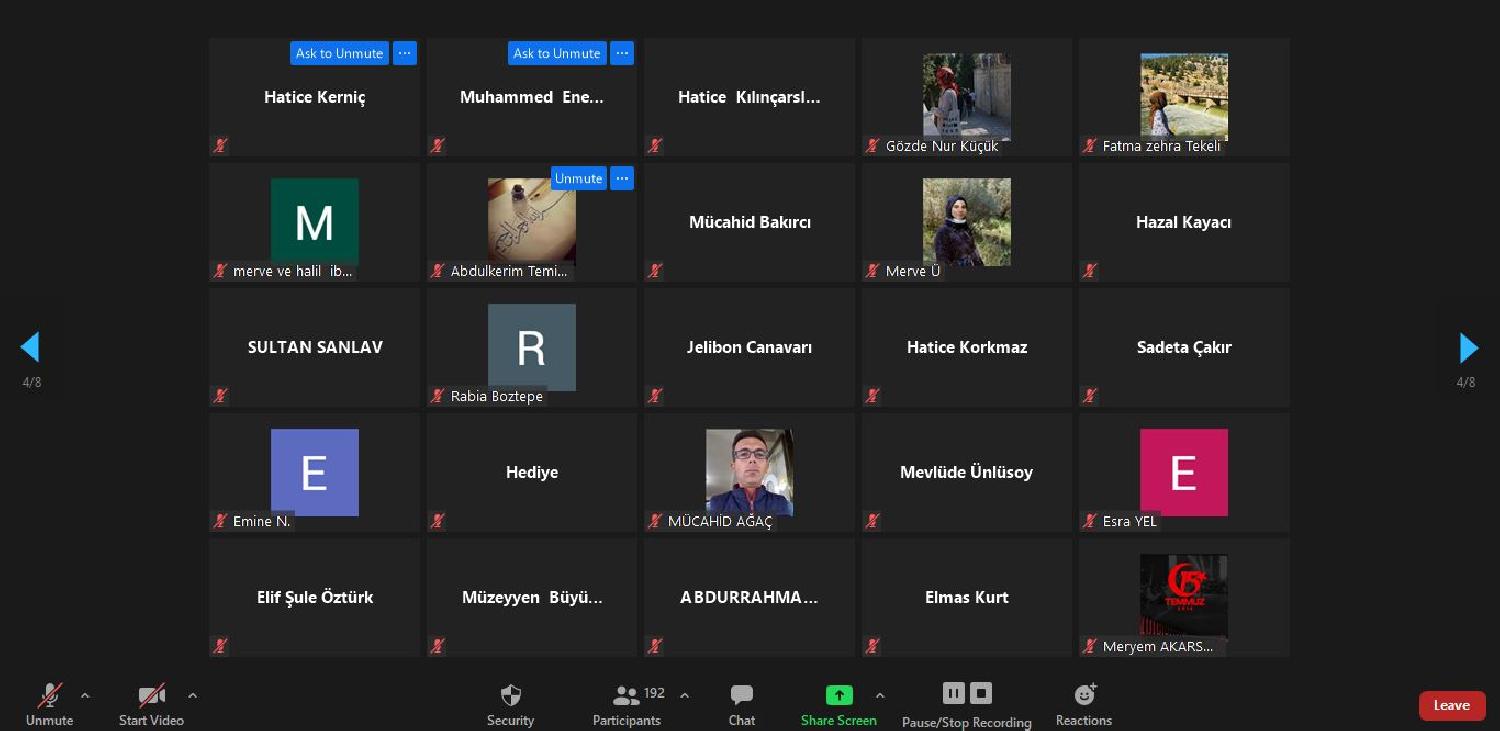Open more options for Muhammed's tile

click(622, 53)
